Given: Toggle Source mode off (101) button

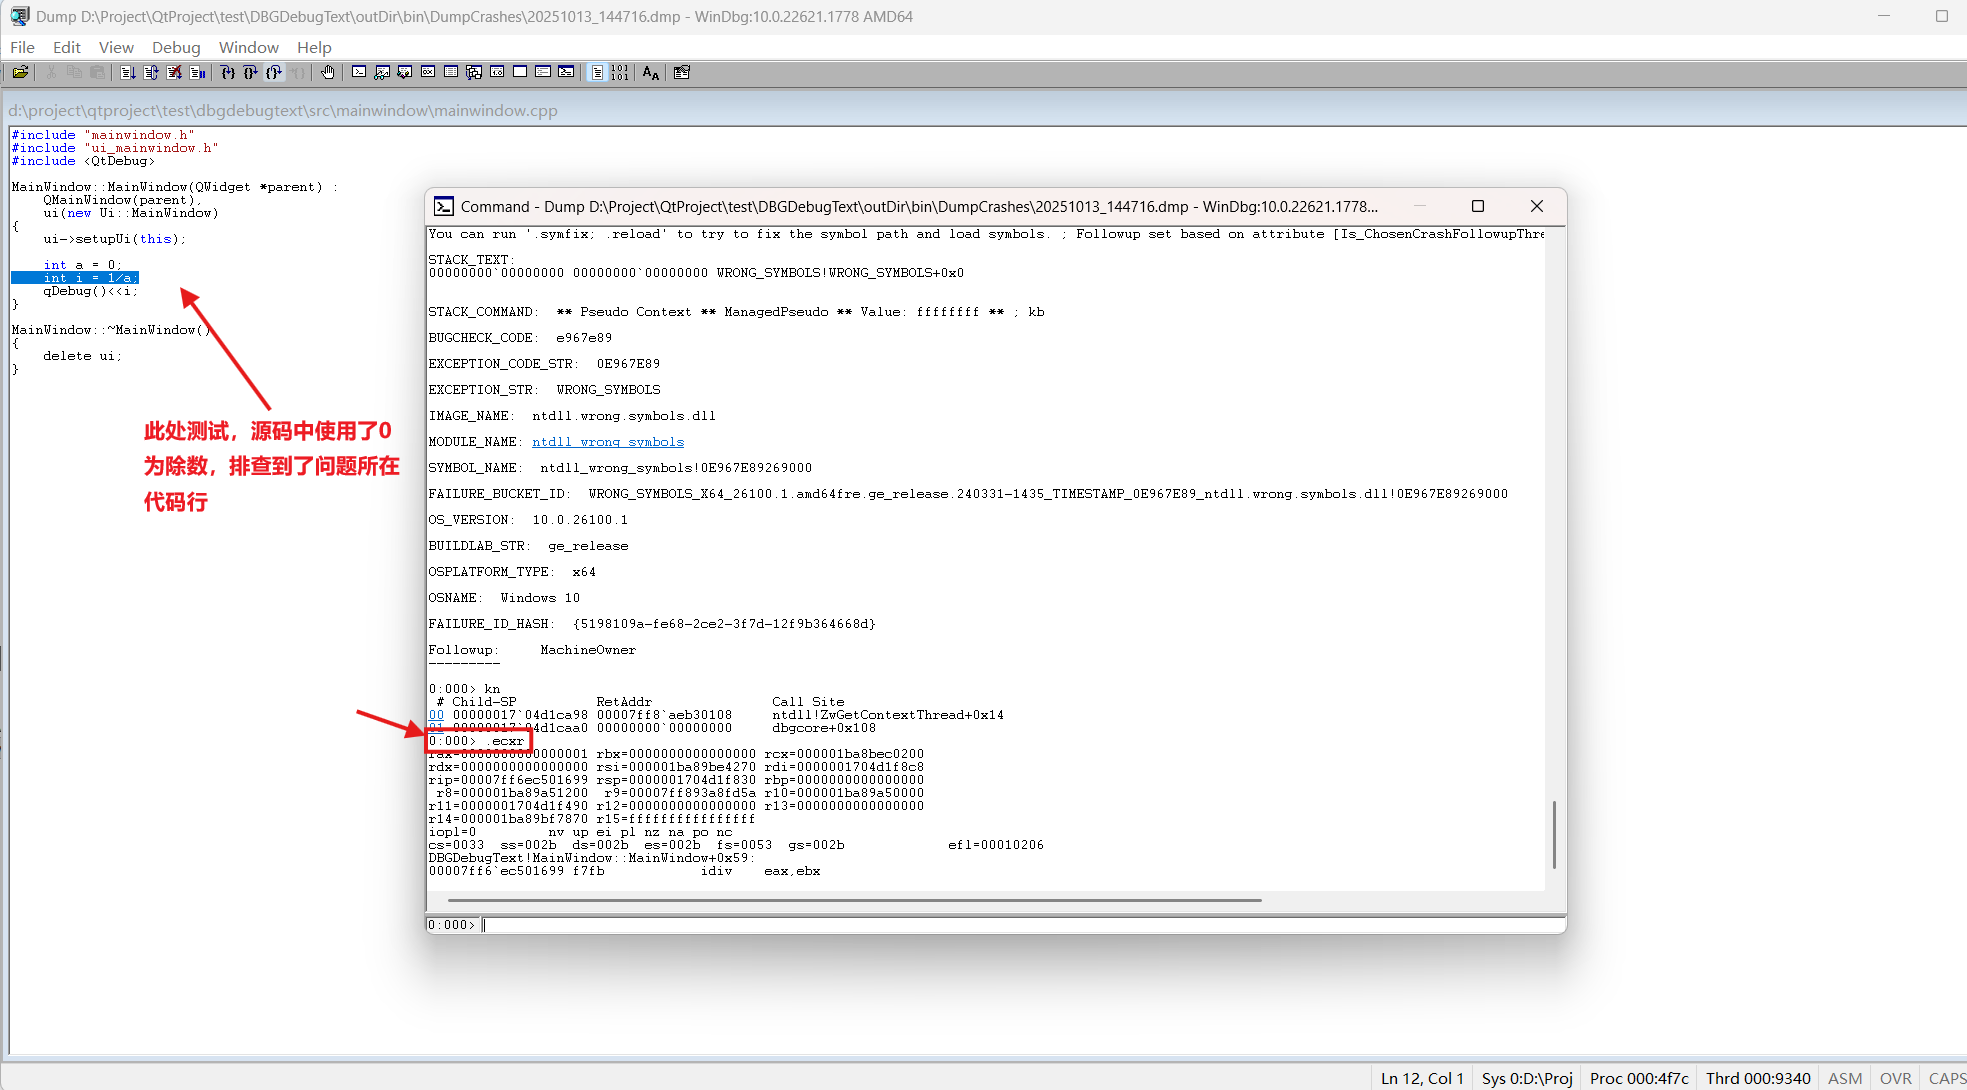Looking at the screenshot, I should (620, 72).
